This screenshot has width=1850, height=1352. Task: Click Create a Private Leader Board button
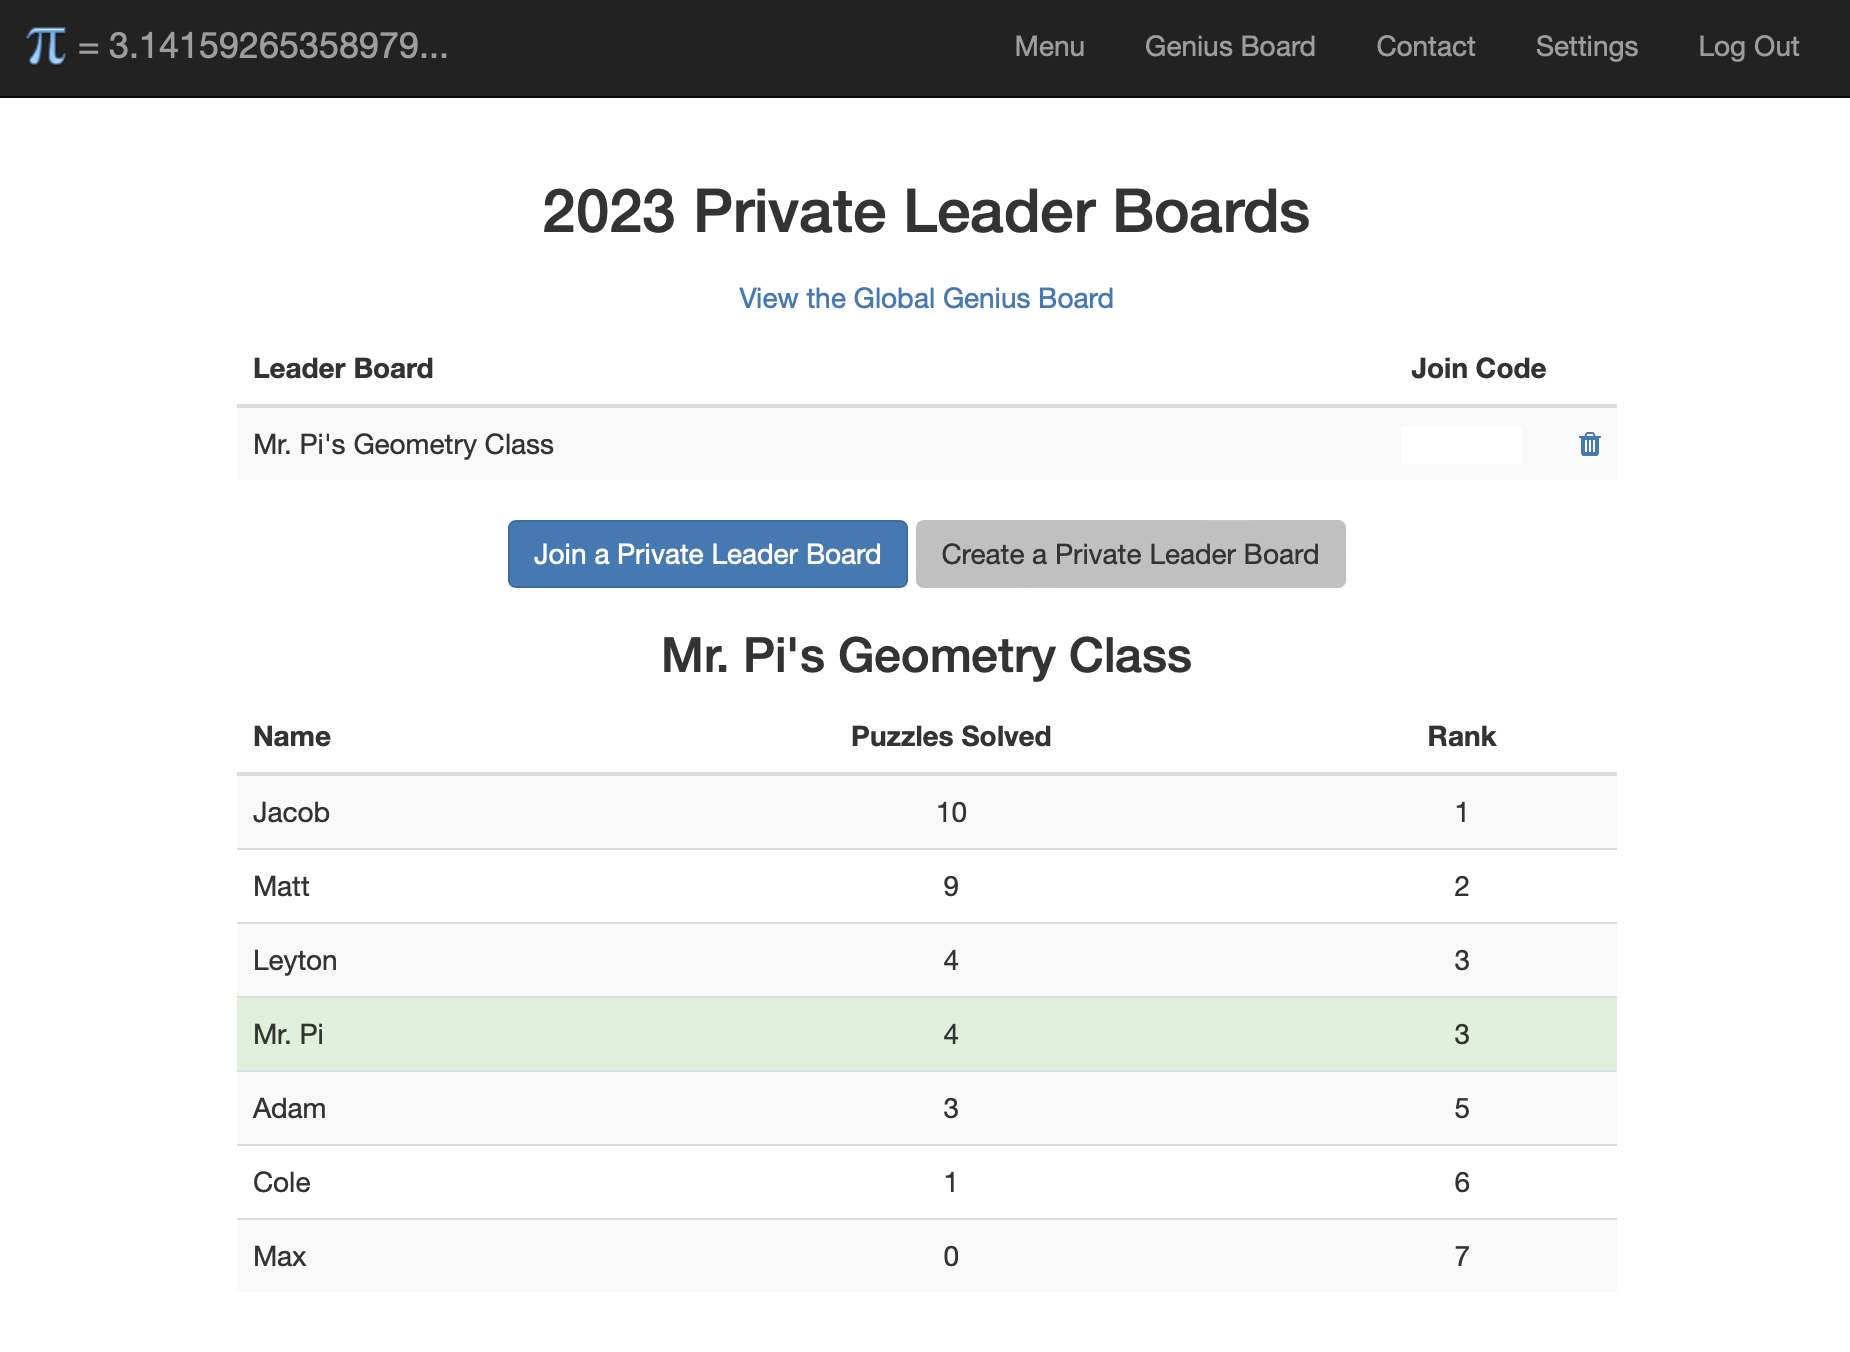click(x=1131, y=554)
